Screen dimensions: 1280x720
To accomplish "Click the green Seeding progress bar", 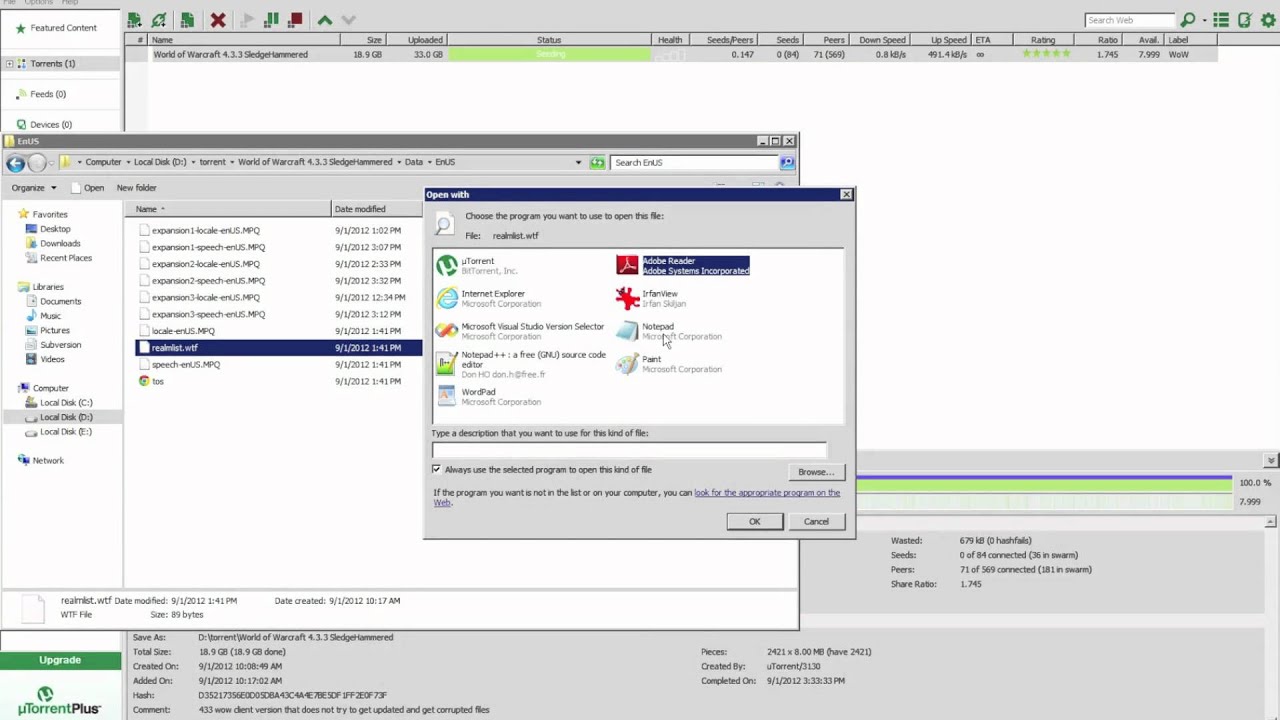I will [x=549, y=55].
